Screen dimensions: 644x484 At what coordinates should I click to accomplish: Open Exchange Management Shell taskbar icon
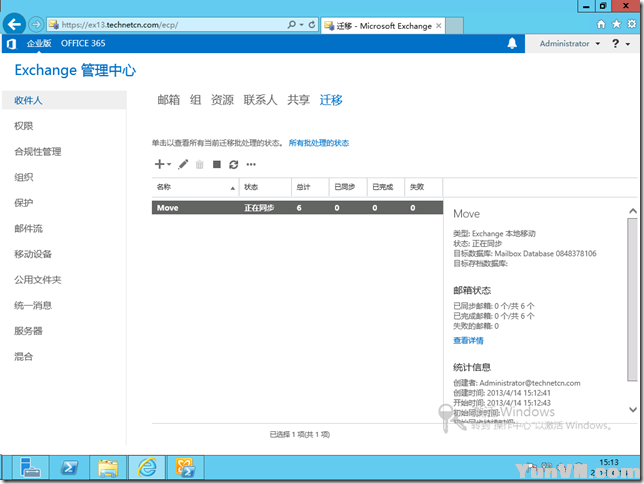pos(186,468)
